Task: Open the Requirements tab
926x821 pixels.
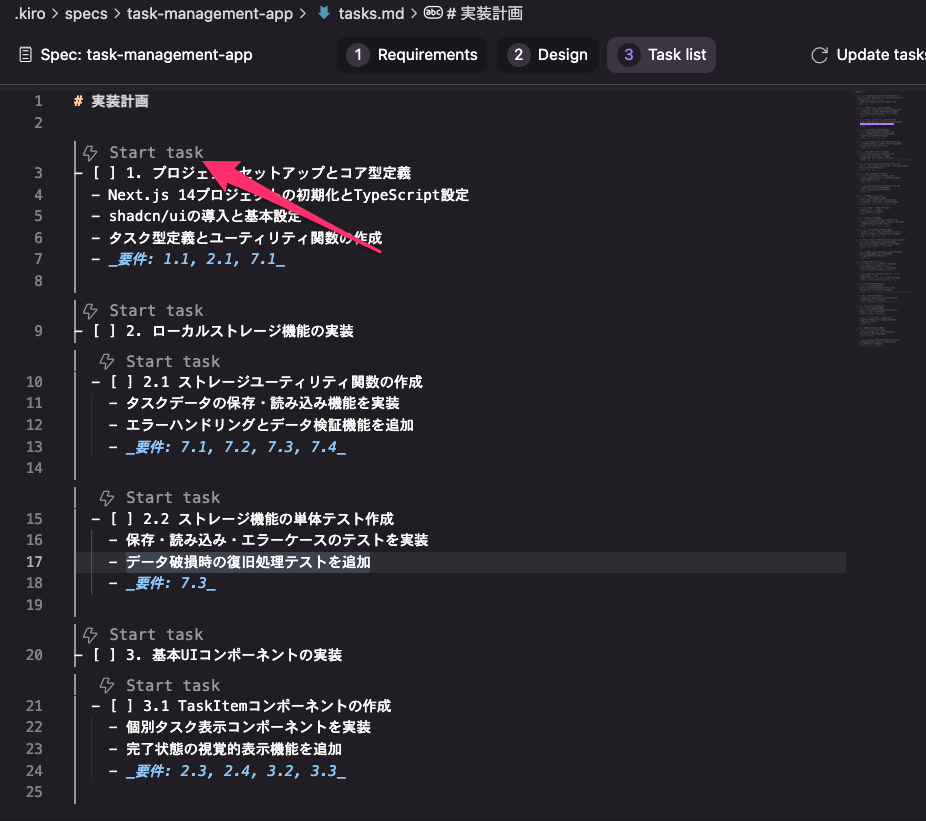Action: [x=412, y=55]
